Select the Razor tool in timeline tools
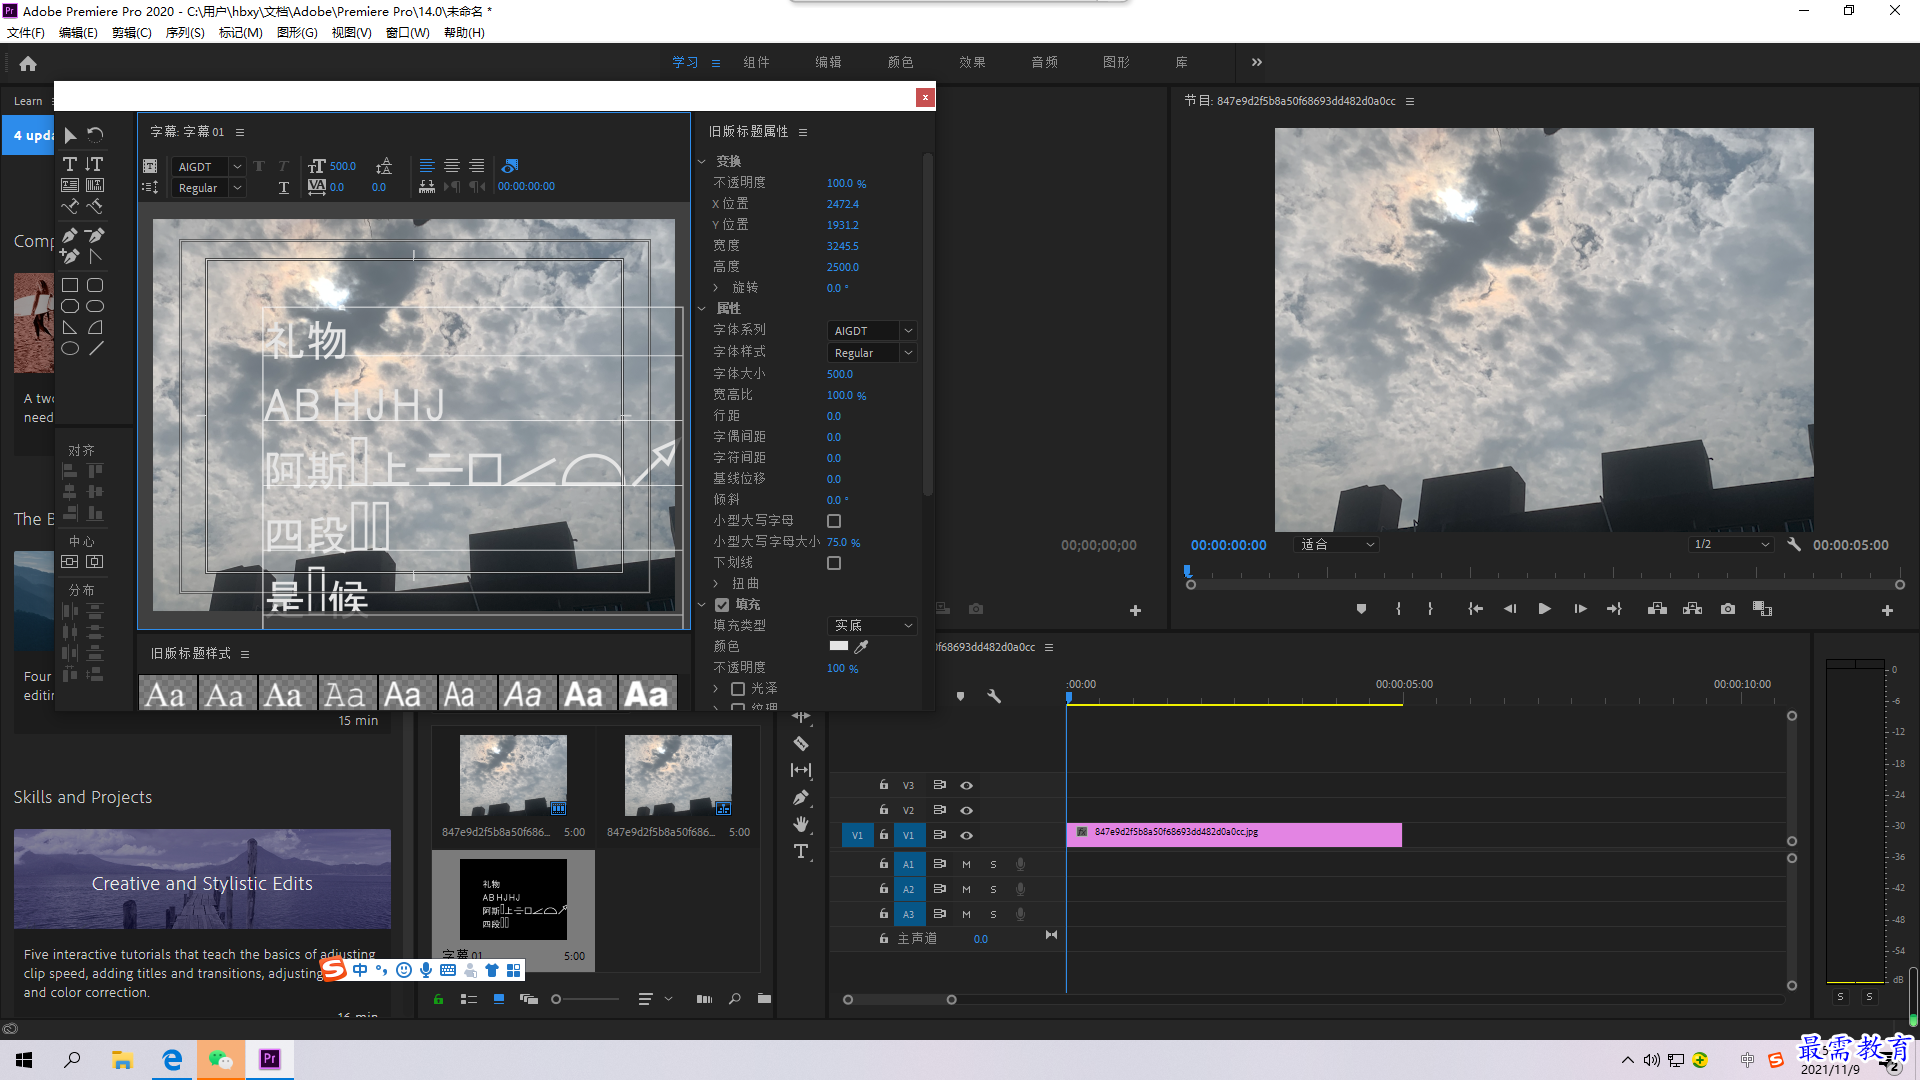1920x1080 pixels. click(801, 744)
